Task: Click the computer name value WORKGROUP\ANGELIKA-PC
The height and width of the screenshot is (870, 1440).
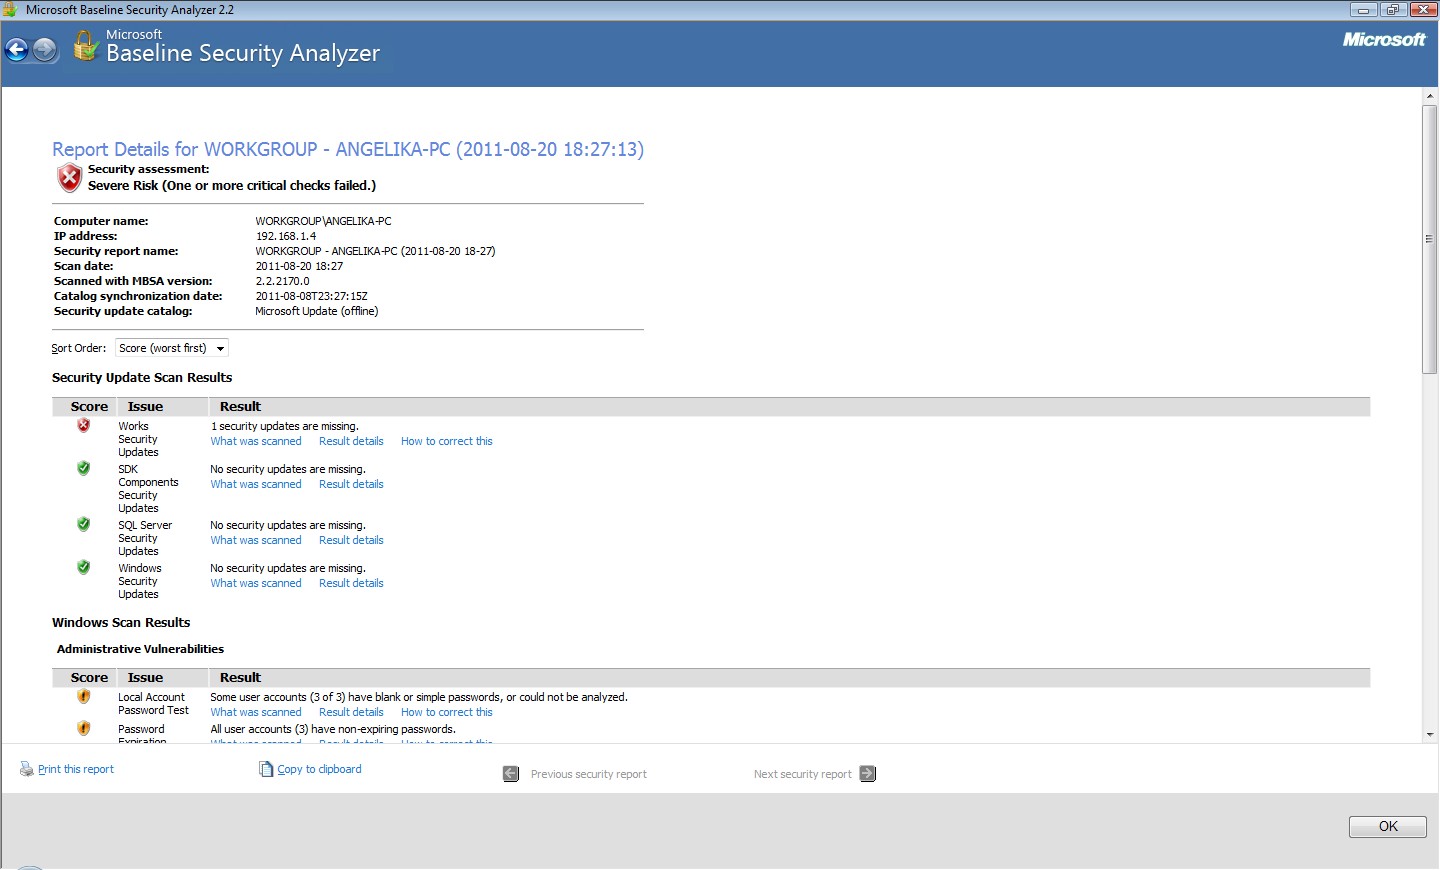Action: point(324,221)
